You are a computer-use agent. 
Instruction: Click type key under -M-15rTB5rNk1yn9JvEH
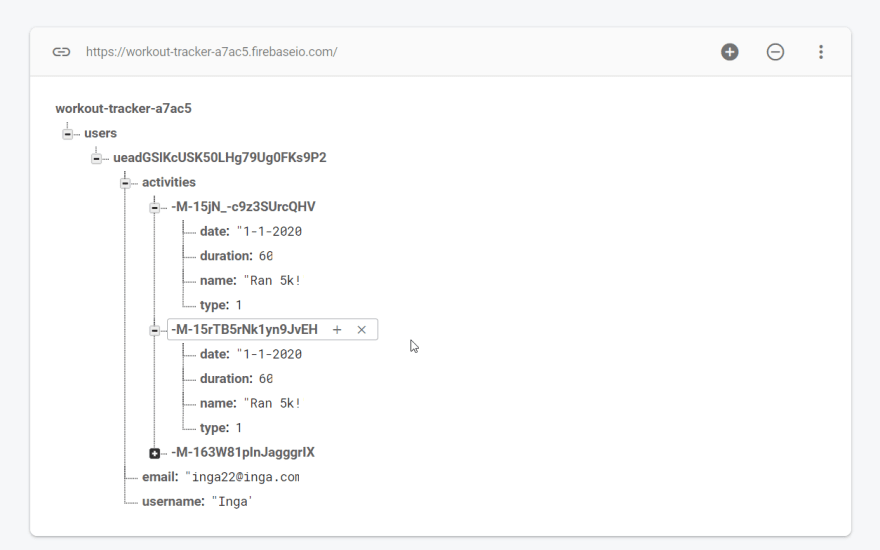(x=214, y=428)
